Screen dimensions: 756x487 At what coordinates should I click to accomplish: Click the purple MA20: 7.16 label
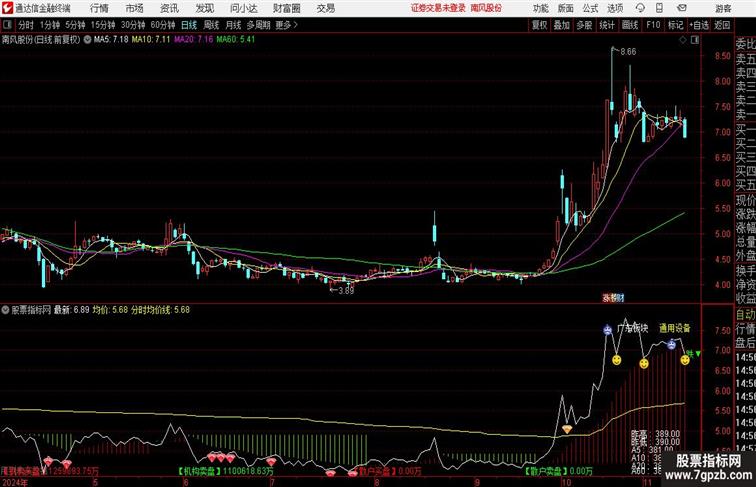pos(193,40)
